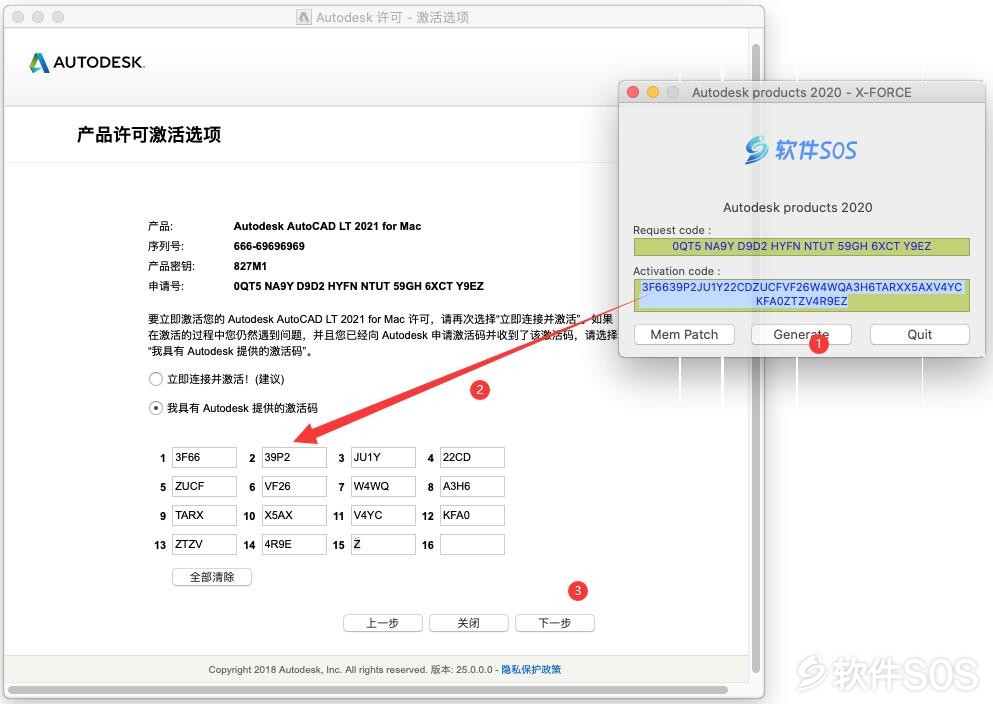Image resolution: width=993 pixels, height=704 pixels.
Task: Click the vertical scrollbar of Autodesk window
Action: point(756,357)
